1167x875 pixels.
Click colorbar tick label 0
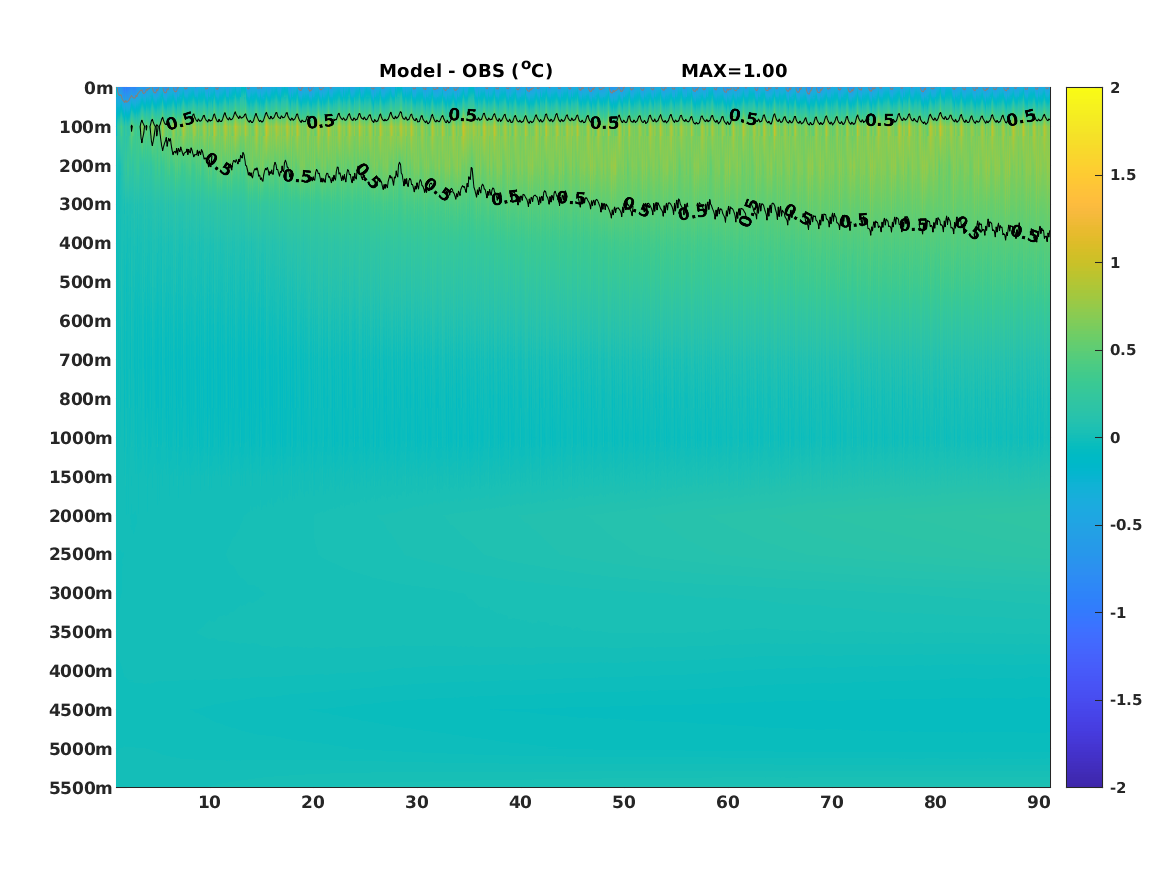(1115, 438)
